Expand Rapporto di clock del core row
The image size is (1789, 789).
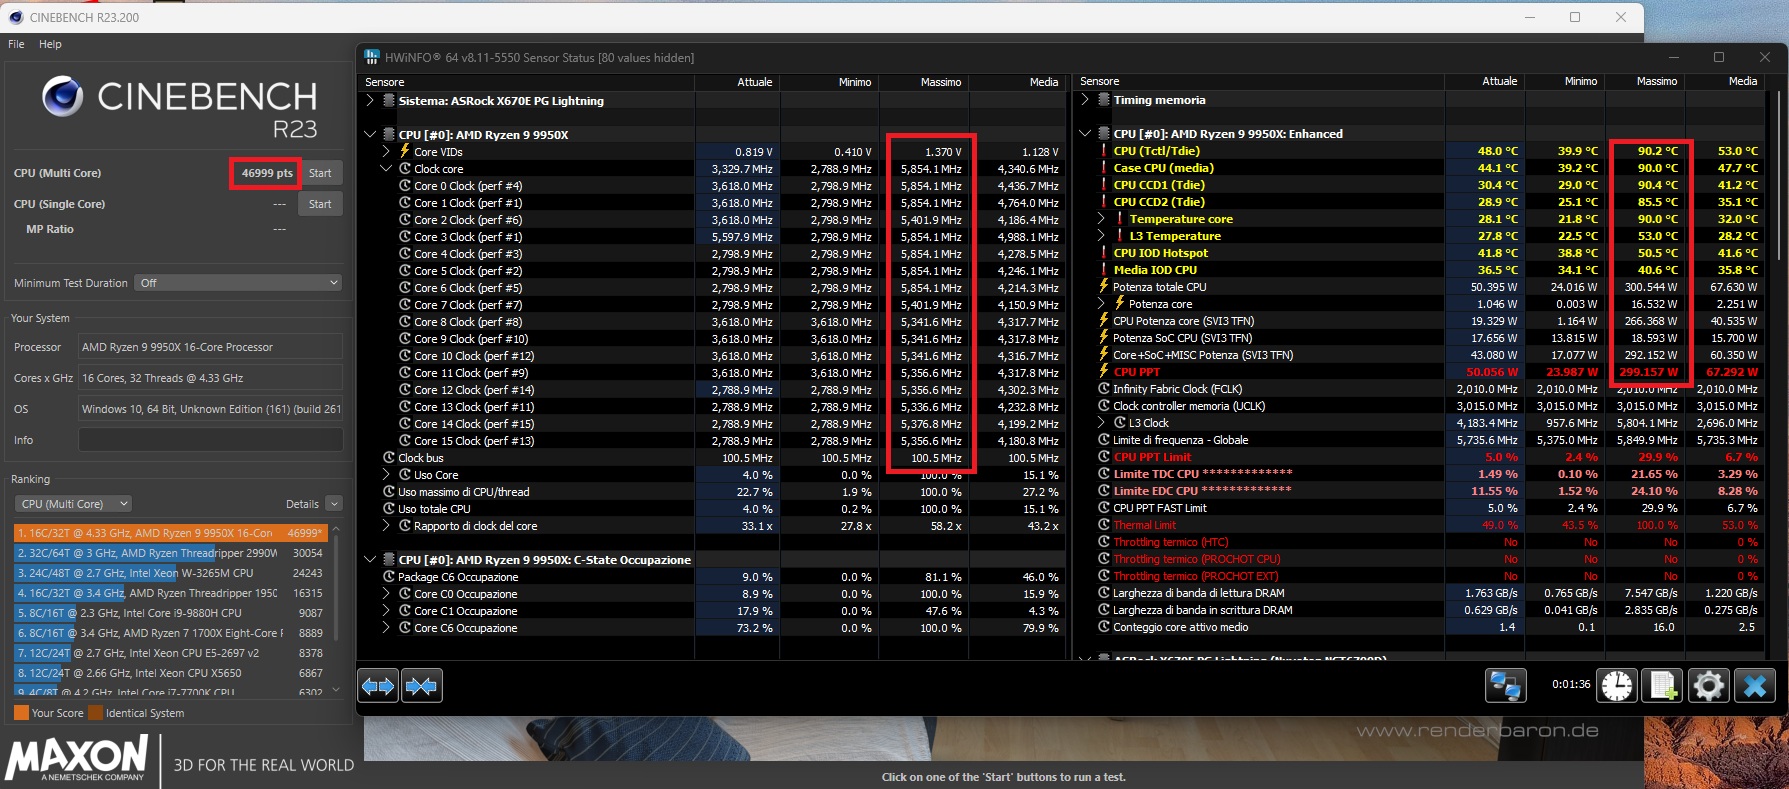[386, 526]
